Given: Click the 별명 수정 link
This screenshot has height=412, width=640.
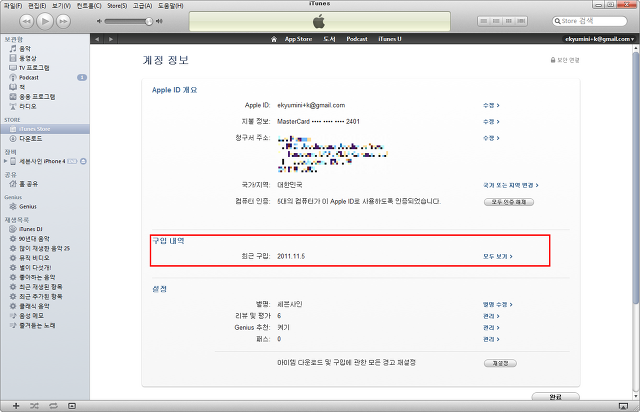Looking at the screenshot, I should pyautogui.click(x=498, y=305).
